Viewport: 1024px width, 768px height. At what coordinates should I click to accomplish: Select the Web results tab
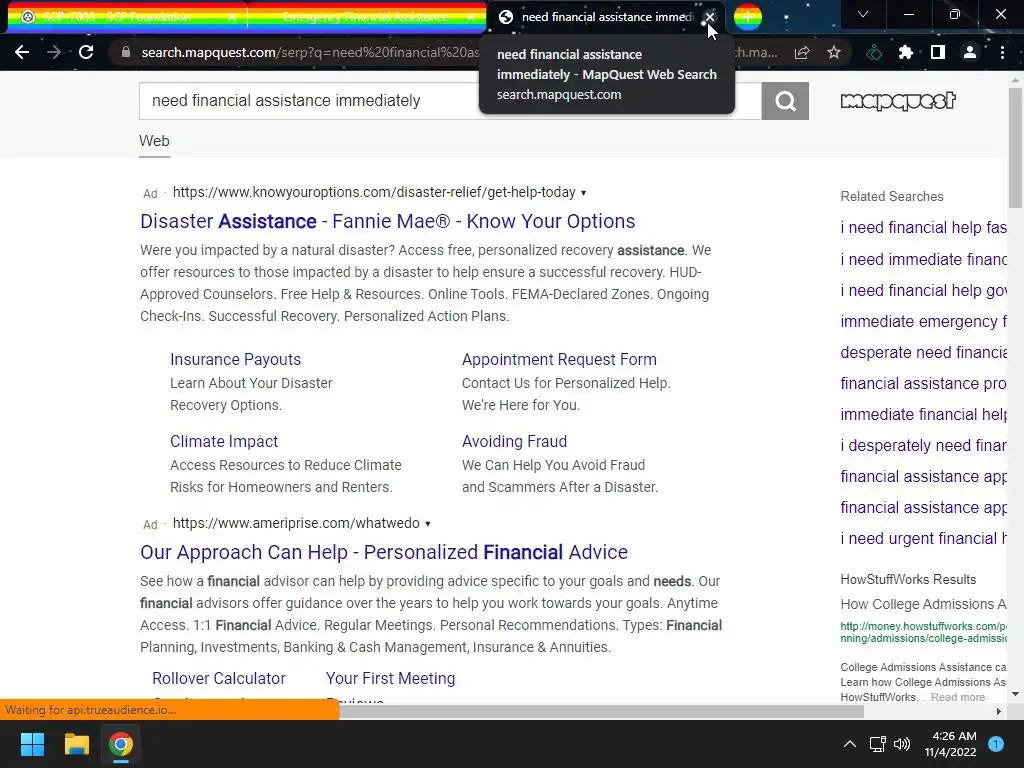[x=154, y=141]
